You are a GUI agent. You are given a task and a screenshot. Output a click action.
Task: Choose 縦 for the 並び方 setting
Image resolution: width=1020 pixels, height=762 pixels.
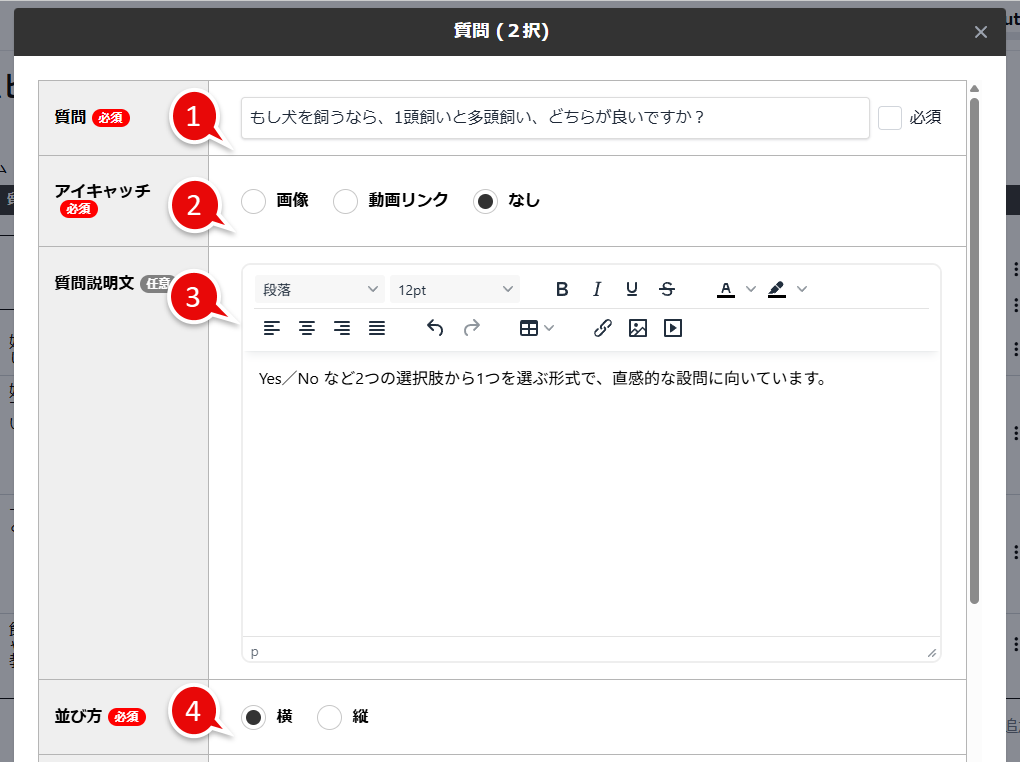pyautogui.click(x=330, y=717)
